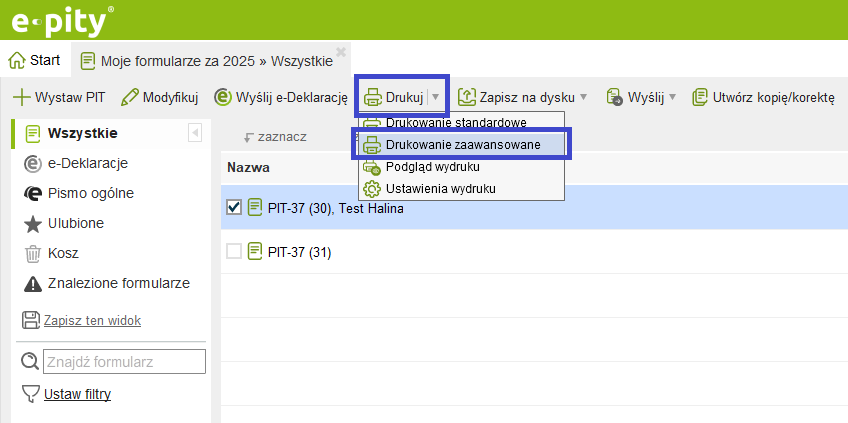This screenshot has width=848, height=423.
Task: Click the Znajdź formularz search field
Action: point(125,361)
